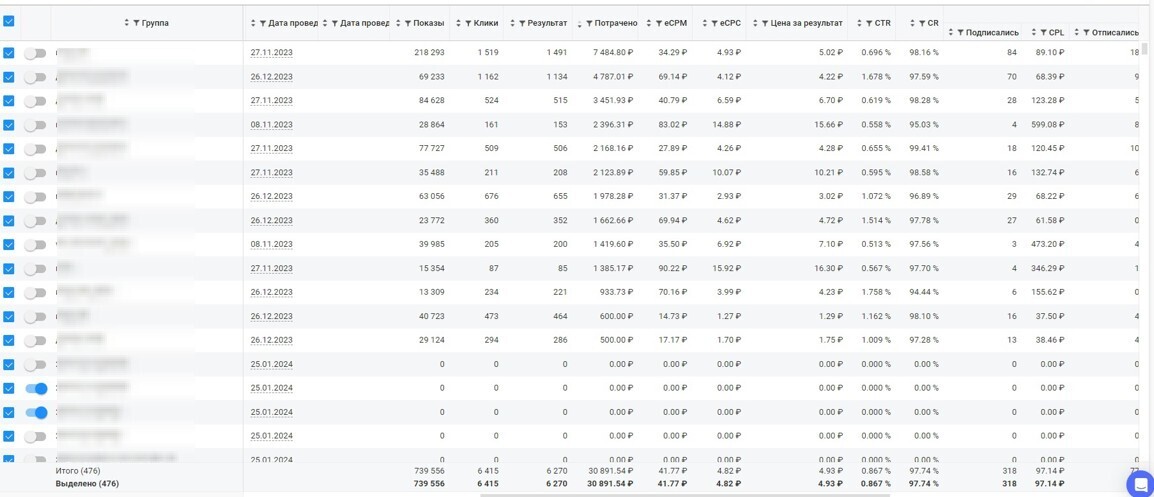Viewport: 1154px width, 497px height.
Task: Click the eCPM column filter icon
Action: click(x=660, y=23)
